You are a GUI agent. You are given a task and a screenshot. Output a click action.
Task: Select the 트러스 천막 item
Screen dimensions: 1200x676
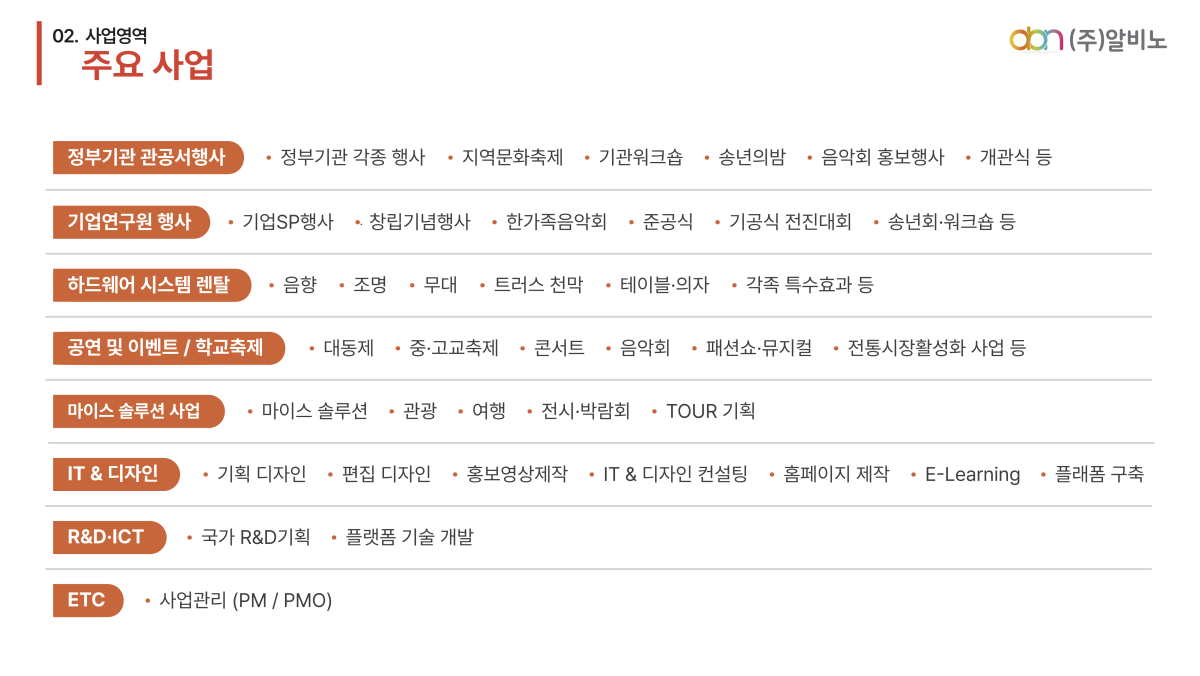538,285
